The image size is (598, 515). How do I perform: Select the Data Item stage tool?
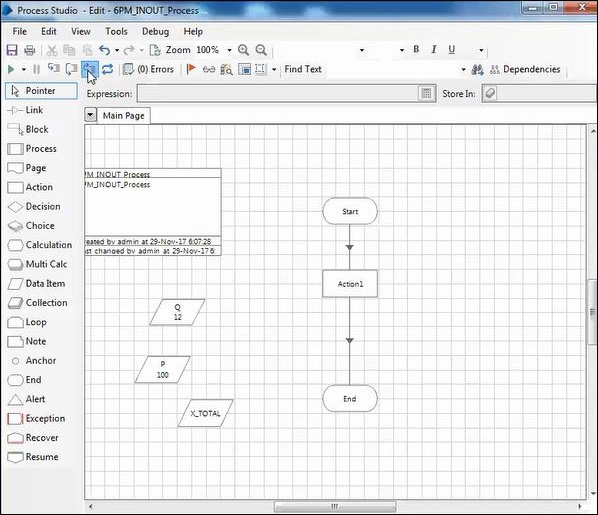(36, 283)
